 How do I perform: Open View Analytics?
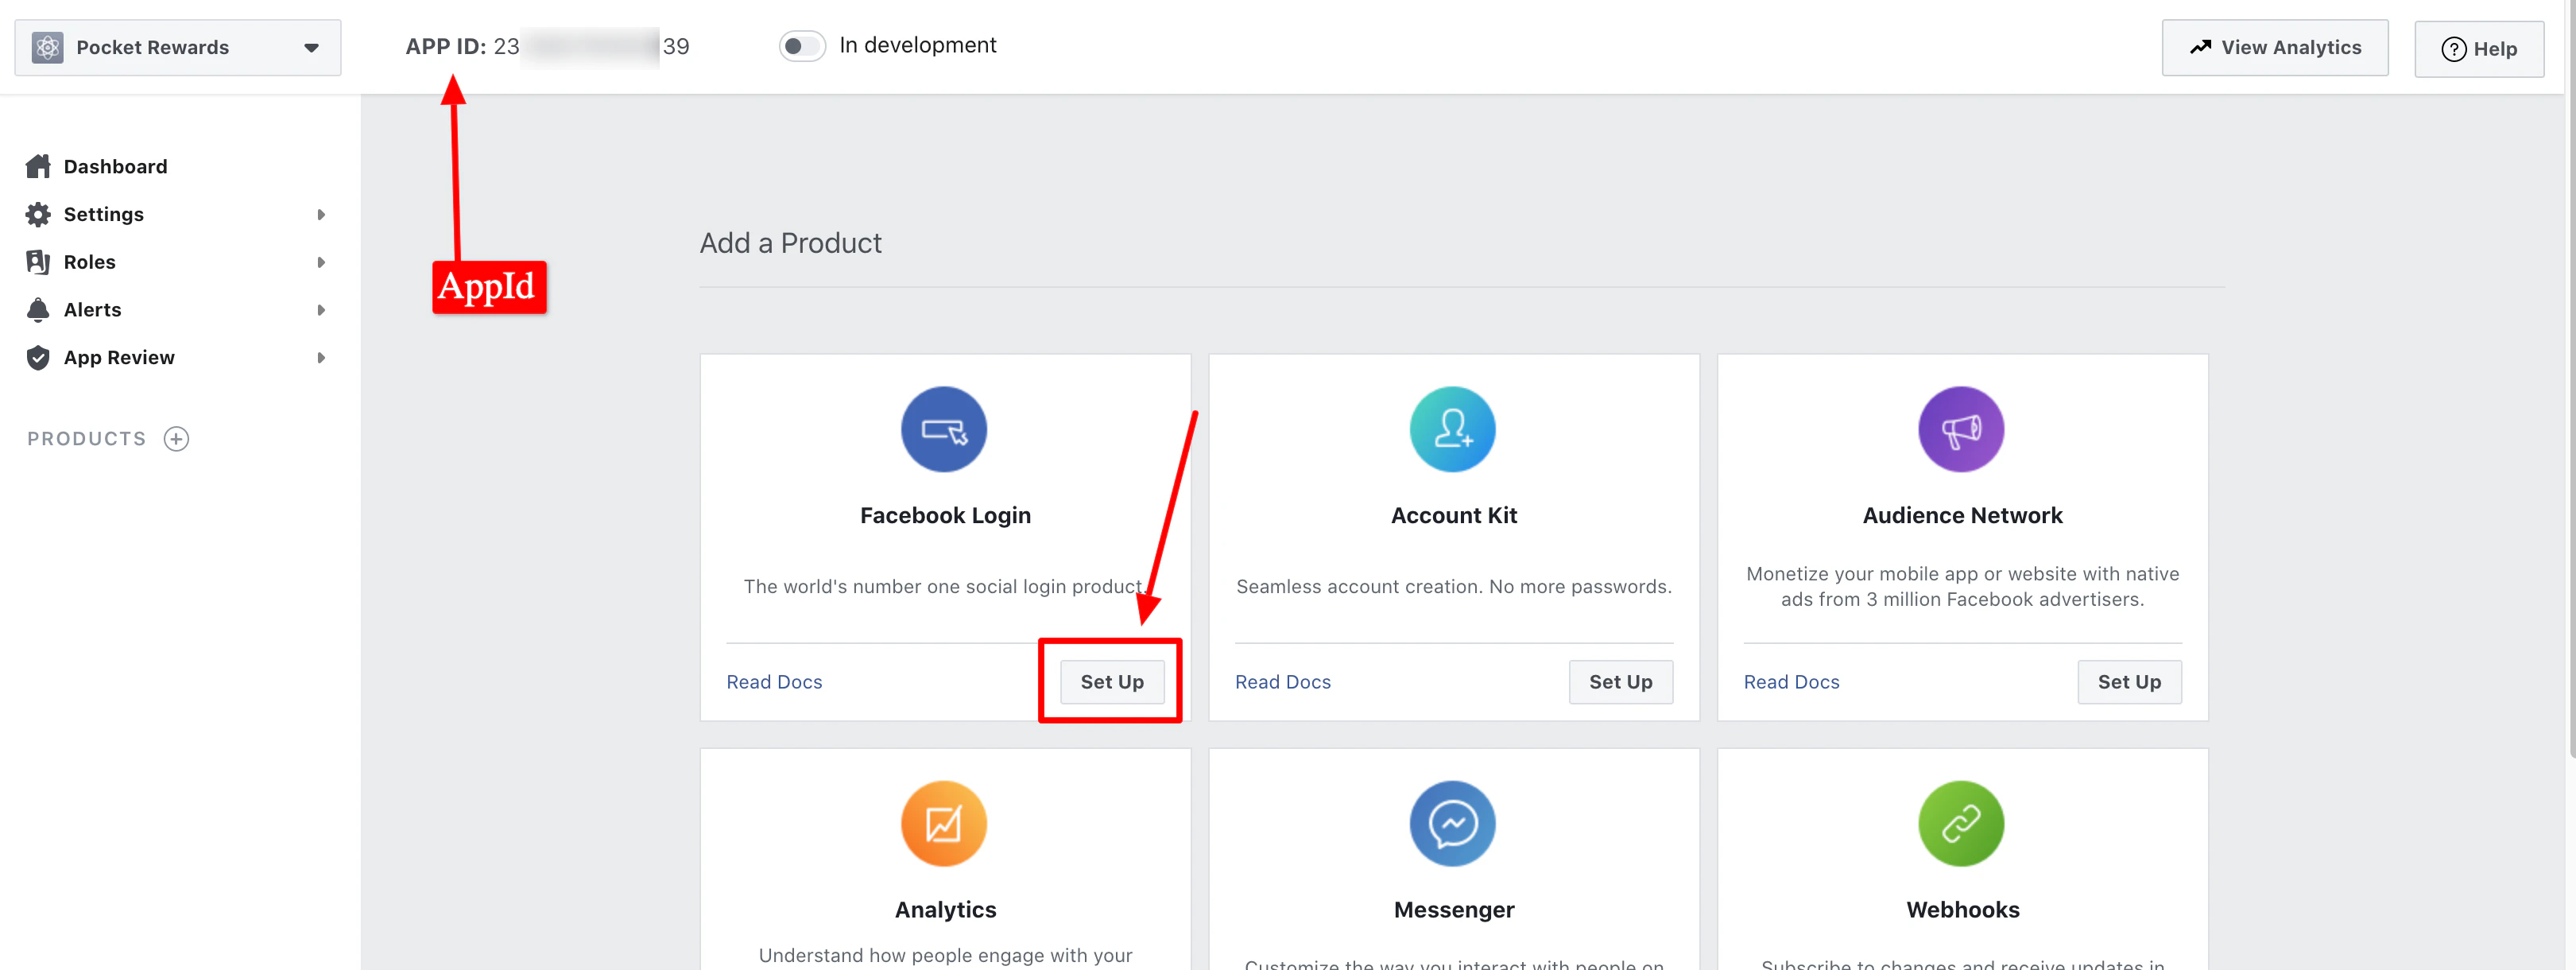pos(2274,48)
